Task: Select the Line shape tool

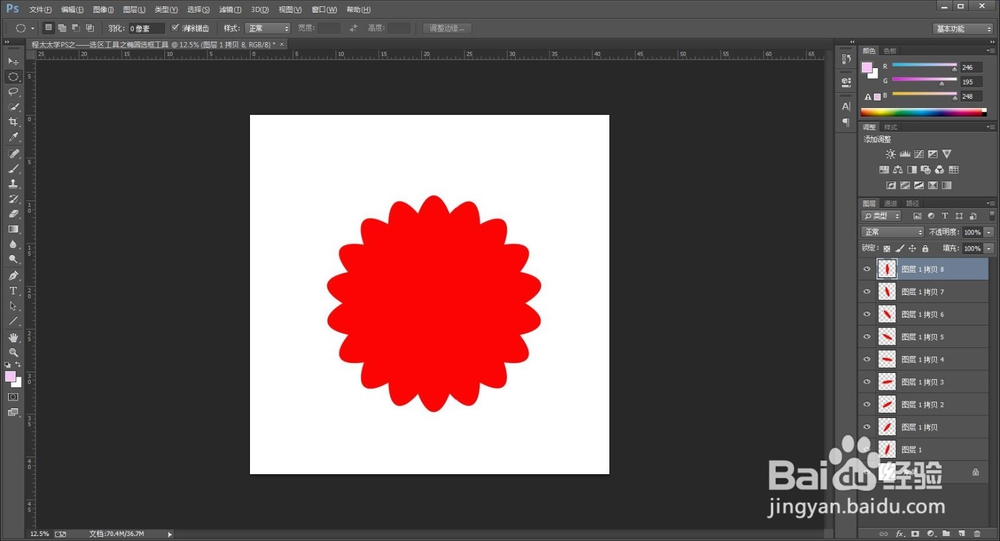Action: coord(13,321)
